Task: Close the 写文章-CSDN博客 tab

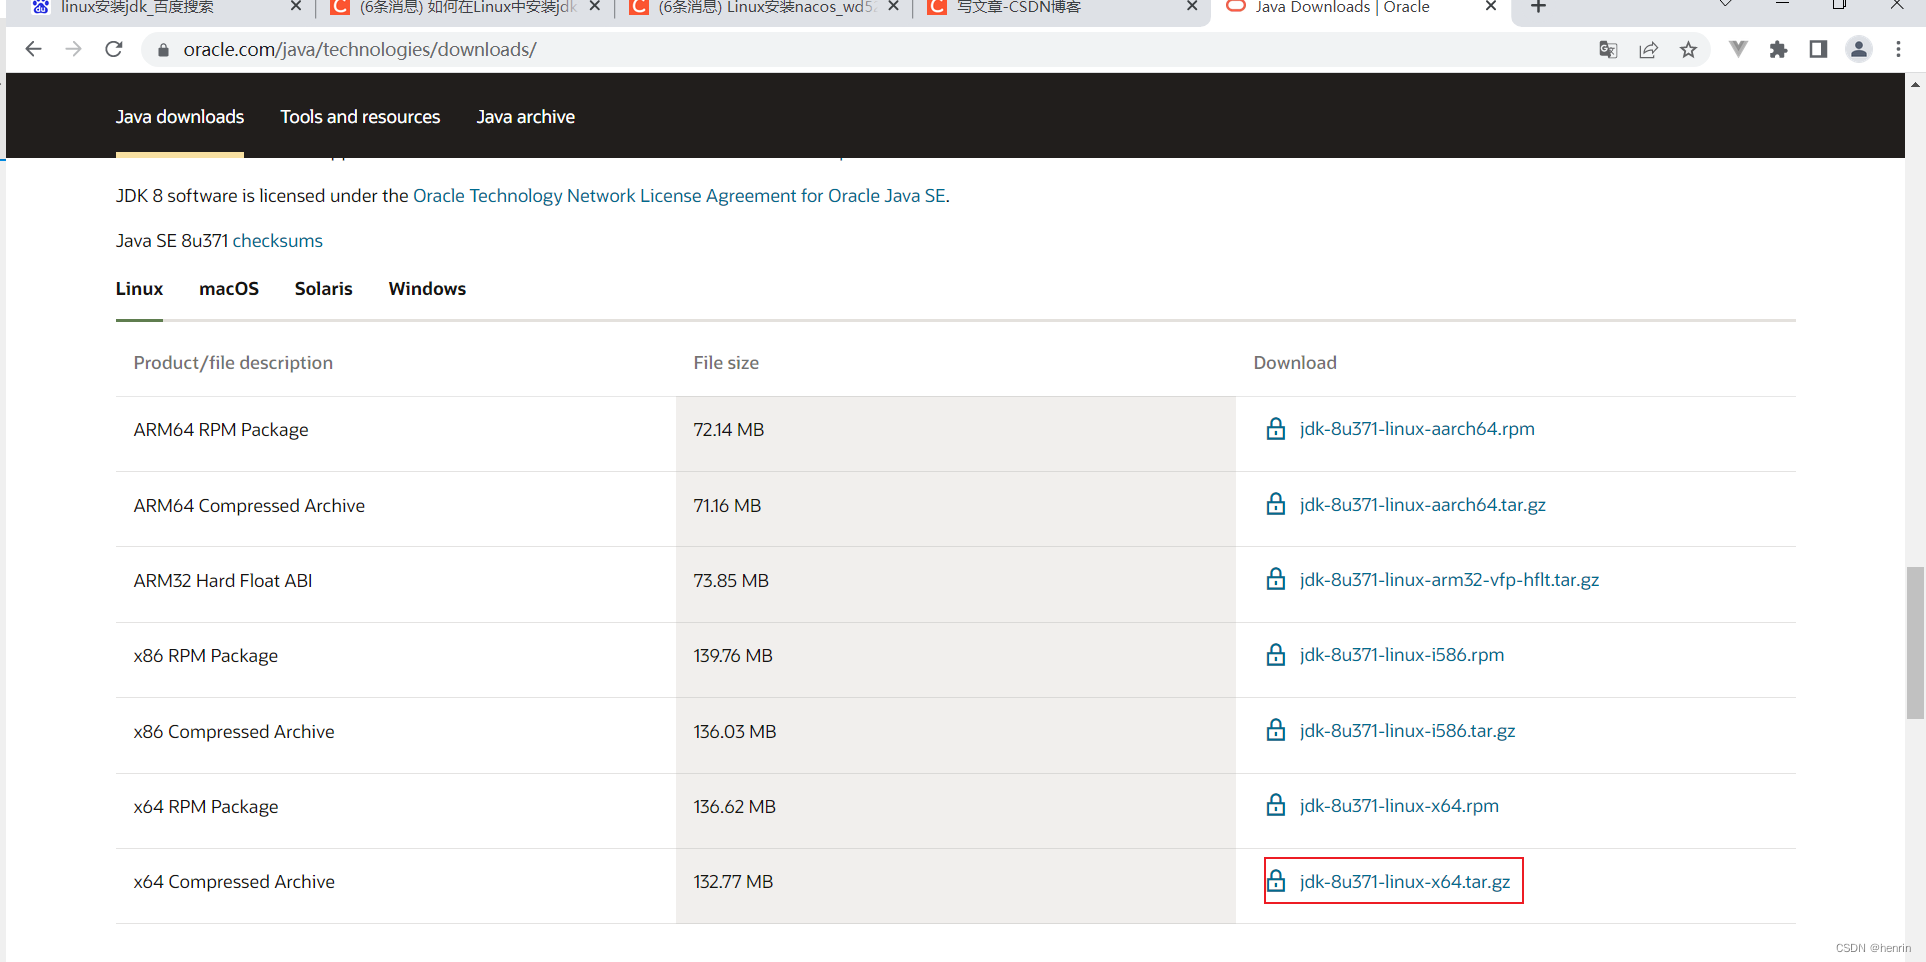Action: click(1192, 7)
